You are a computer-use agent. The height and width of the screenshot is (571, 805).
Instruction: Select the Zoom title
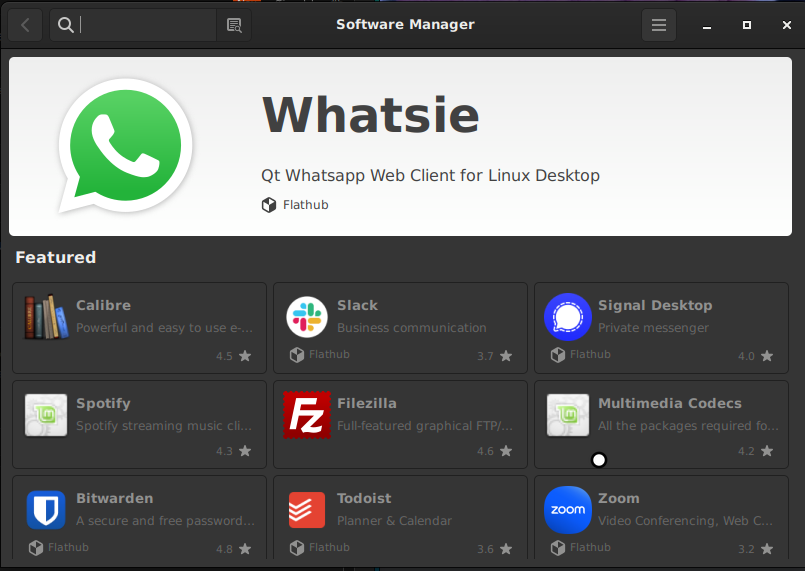point(619,498)
